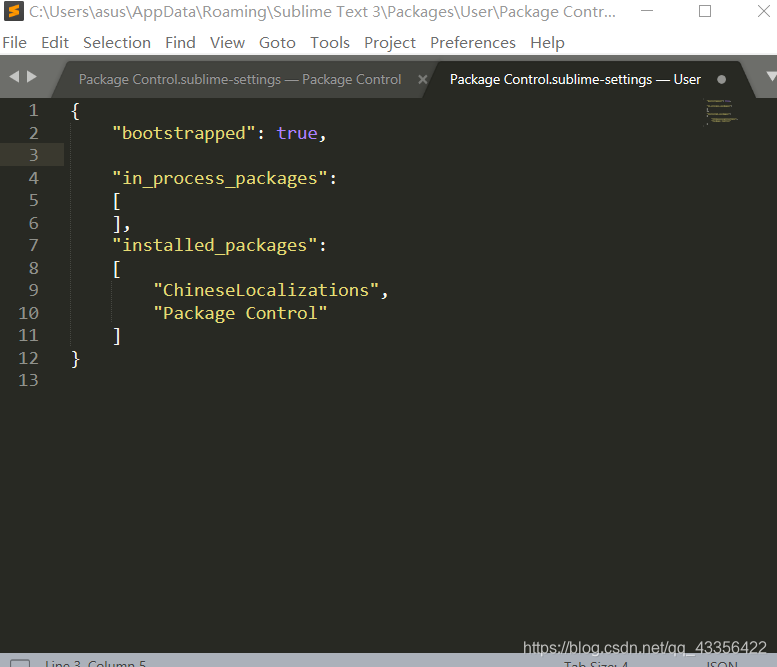This screenshot has width=777, height=667.
Task: Close the Sublime Text window
Action: tap(764, 11)
